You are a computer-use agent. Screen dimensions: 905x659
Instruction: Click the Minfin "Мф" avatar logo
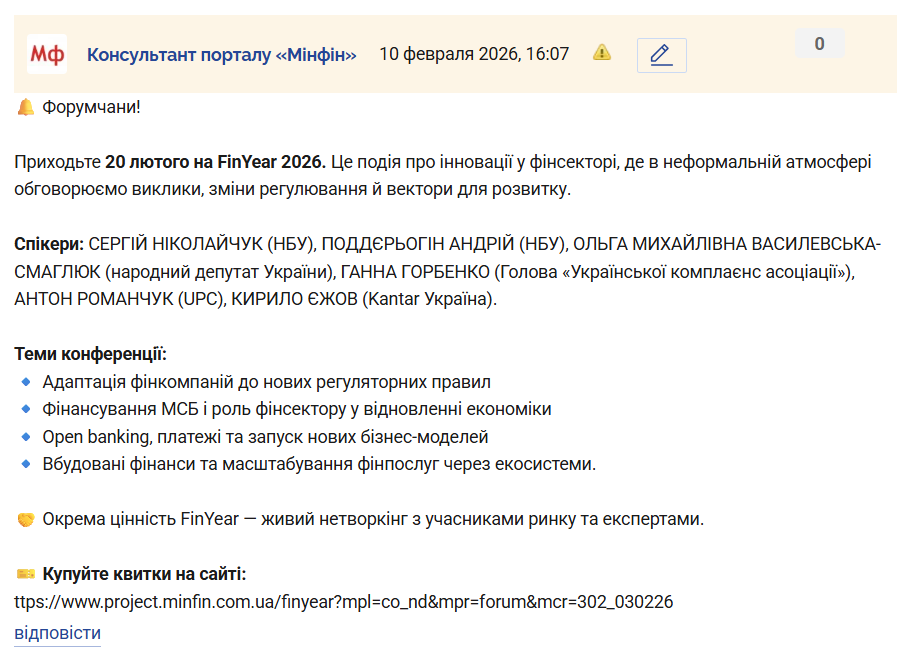pyautogui.click(x=47, y=54)
